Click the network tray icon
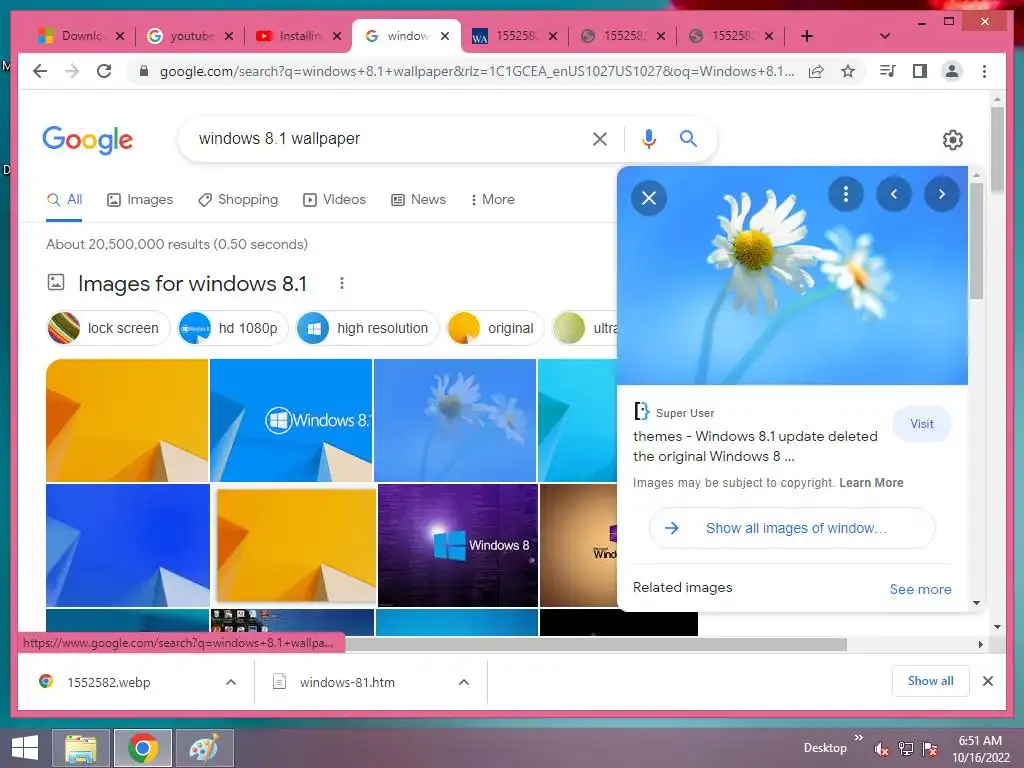The width and height of the screenshot is (1024, 768). pyautogui.click(x=906, y=749)
